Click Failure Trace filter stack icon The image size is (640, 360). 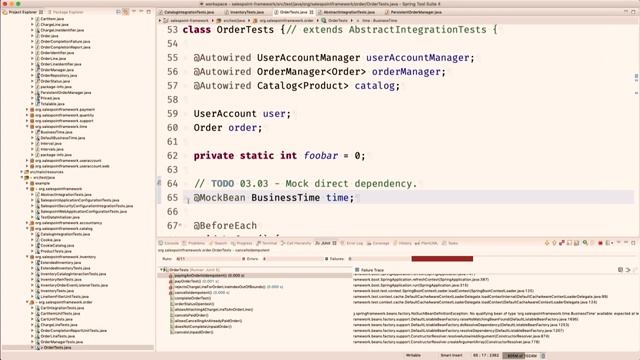pos(620,270)
